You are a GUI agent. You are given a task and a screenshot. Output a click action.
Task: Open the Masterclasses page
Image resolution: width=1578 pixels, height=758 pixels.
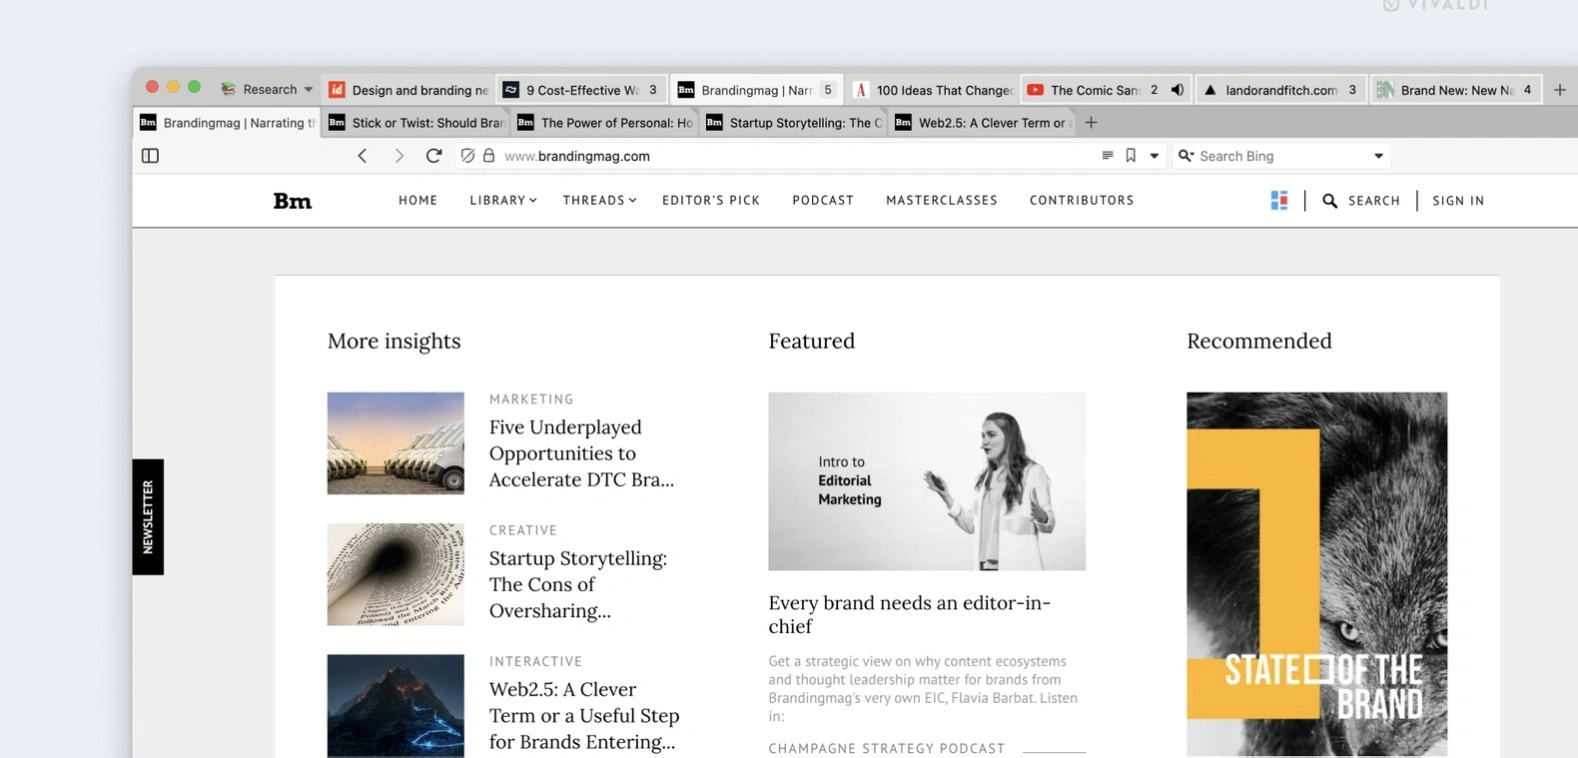(941, 201)
